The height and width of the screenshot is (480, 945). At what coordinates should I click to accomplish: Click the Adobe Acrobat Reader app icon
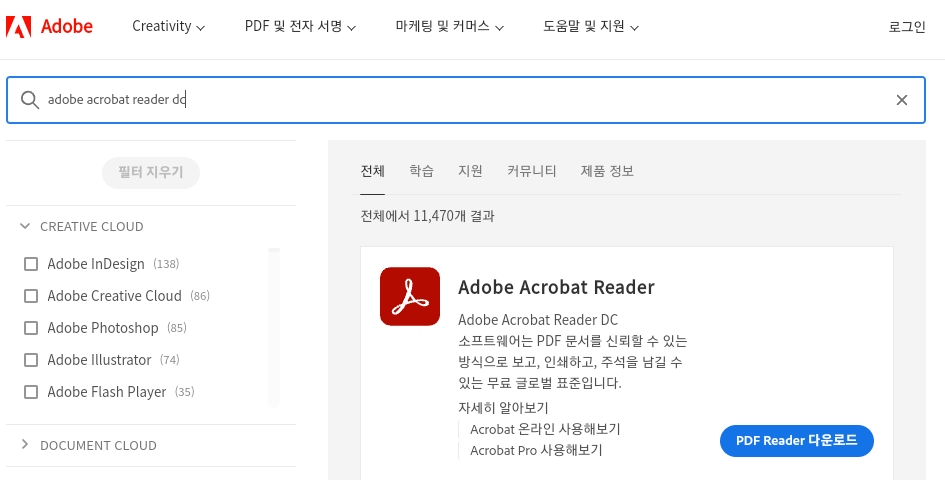[x=410, y=296]
